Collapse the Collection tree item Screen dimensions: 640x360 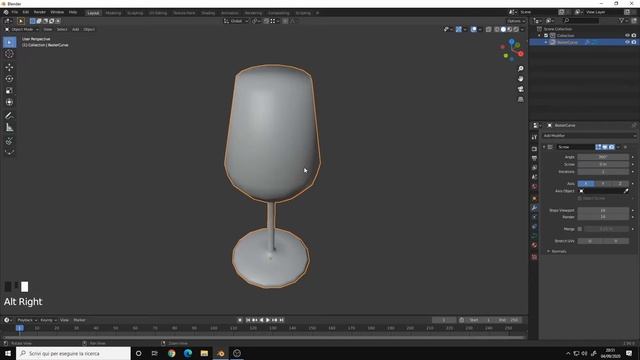tap(540, 36)
